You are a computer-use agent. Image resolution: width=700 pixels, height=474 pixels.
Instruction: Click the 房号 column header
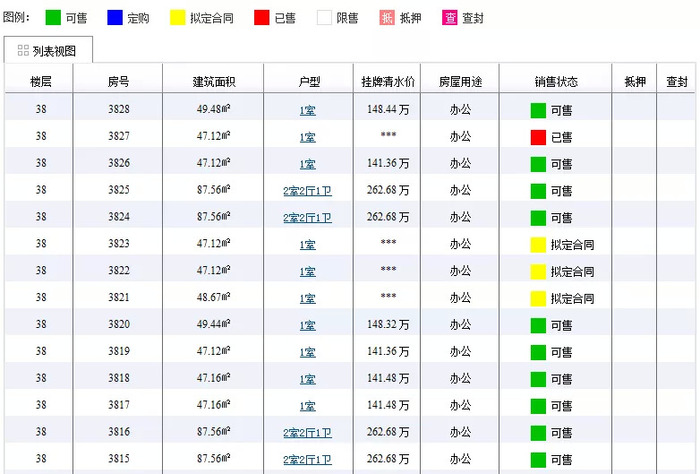point(119,82)
